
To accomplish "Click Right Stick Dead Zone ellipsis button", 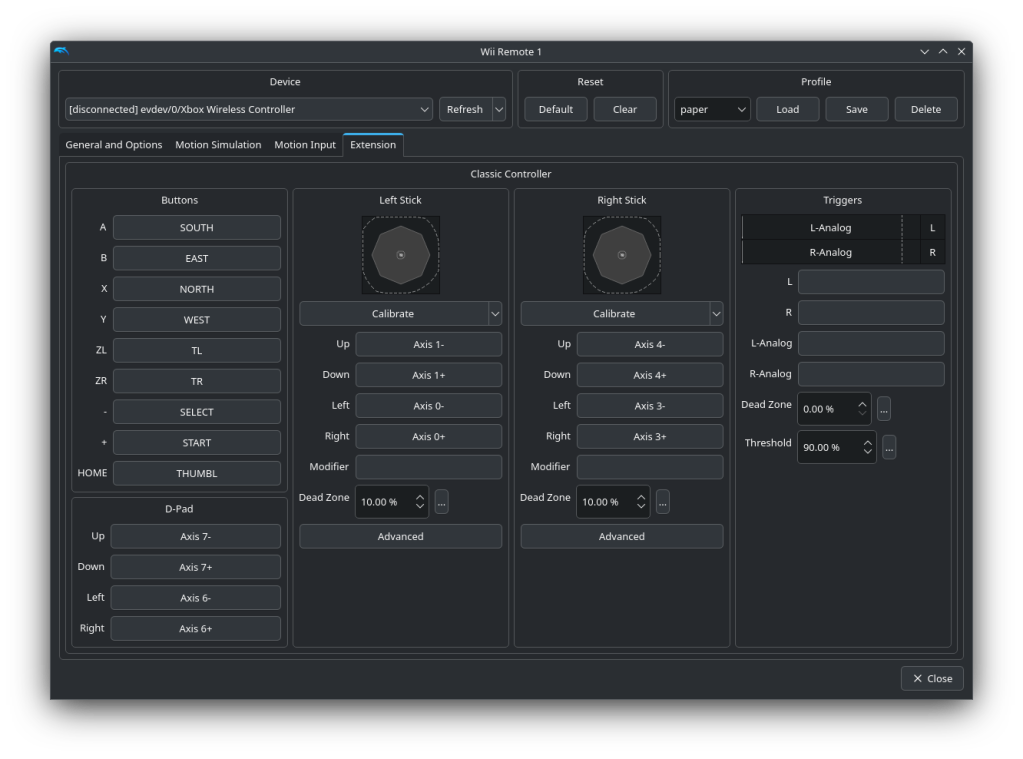I will pyautogui.click(x=662, y=502).
